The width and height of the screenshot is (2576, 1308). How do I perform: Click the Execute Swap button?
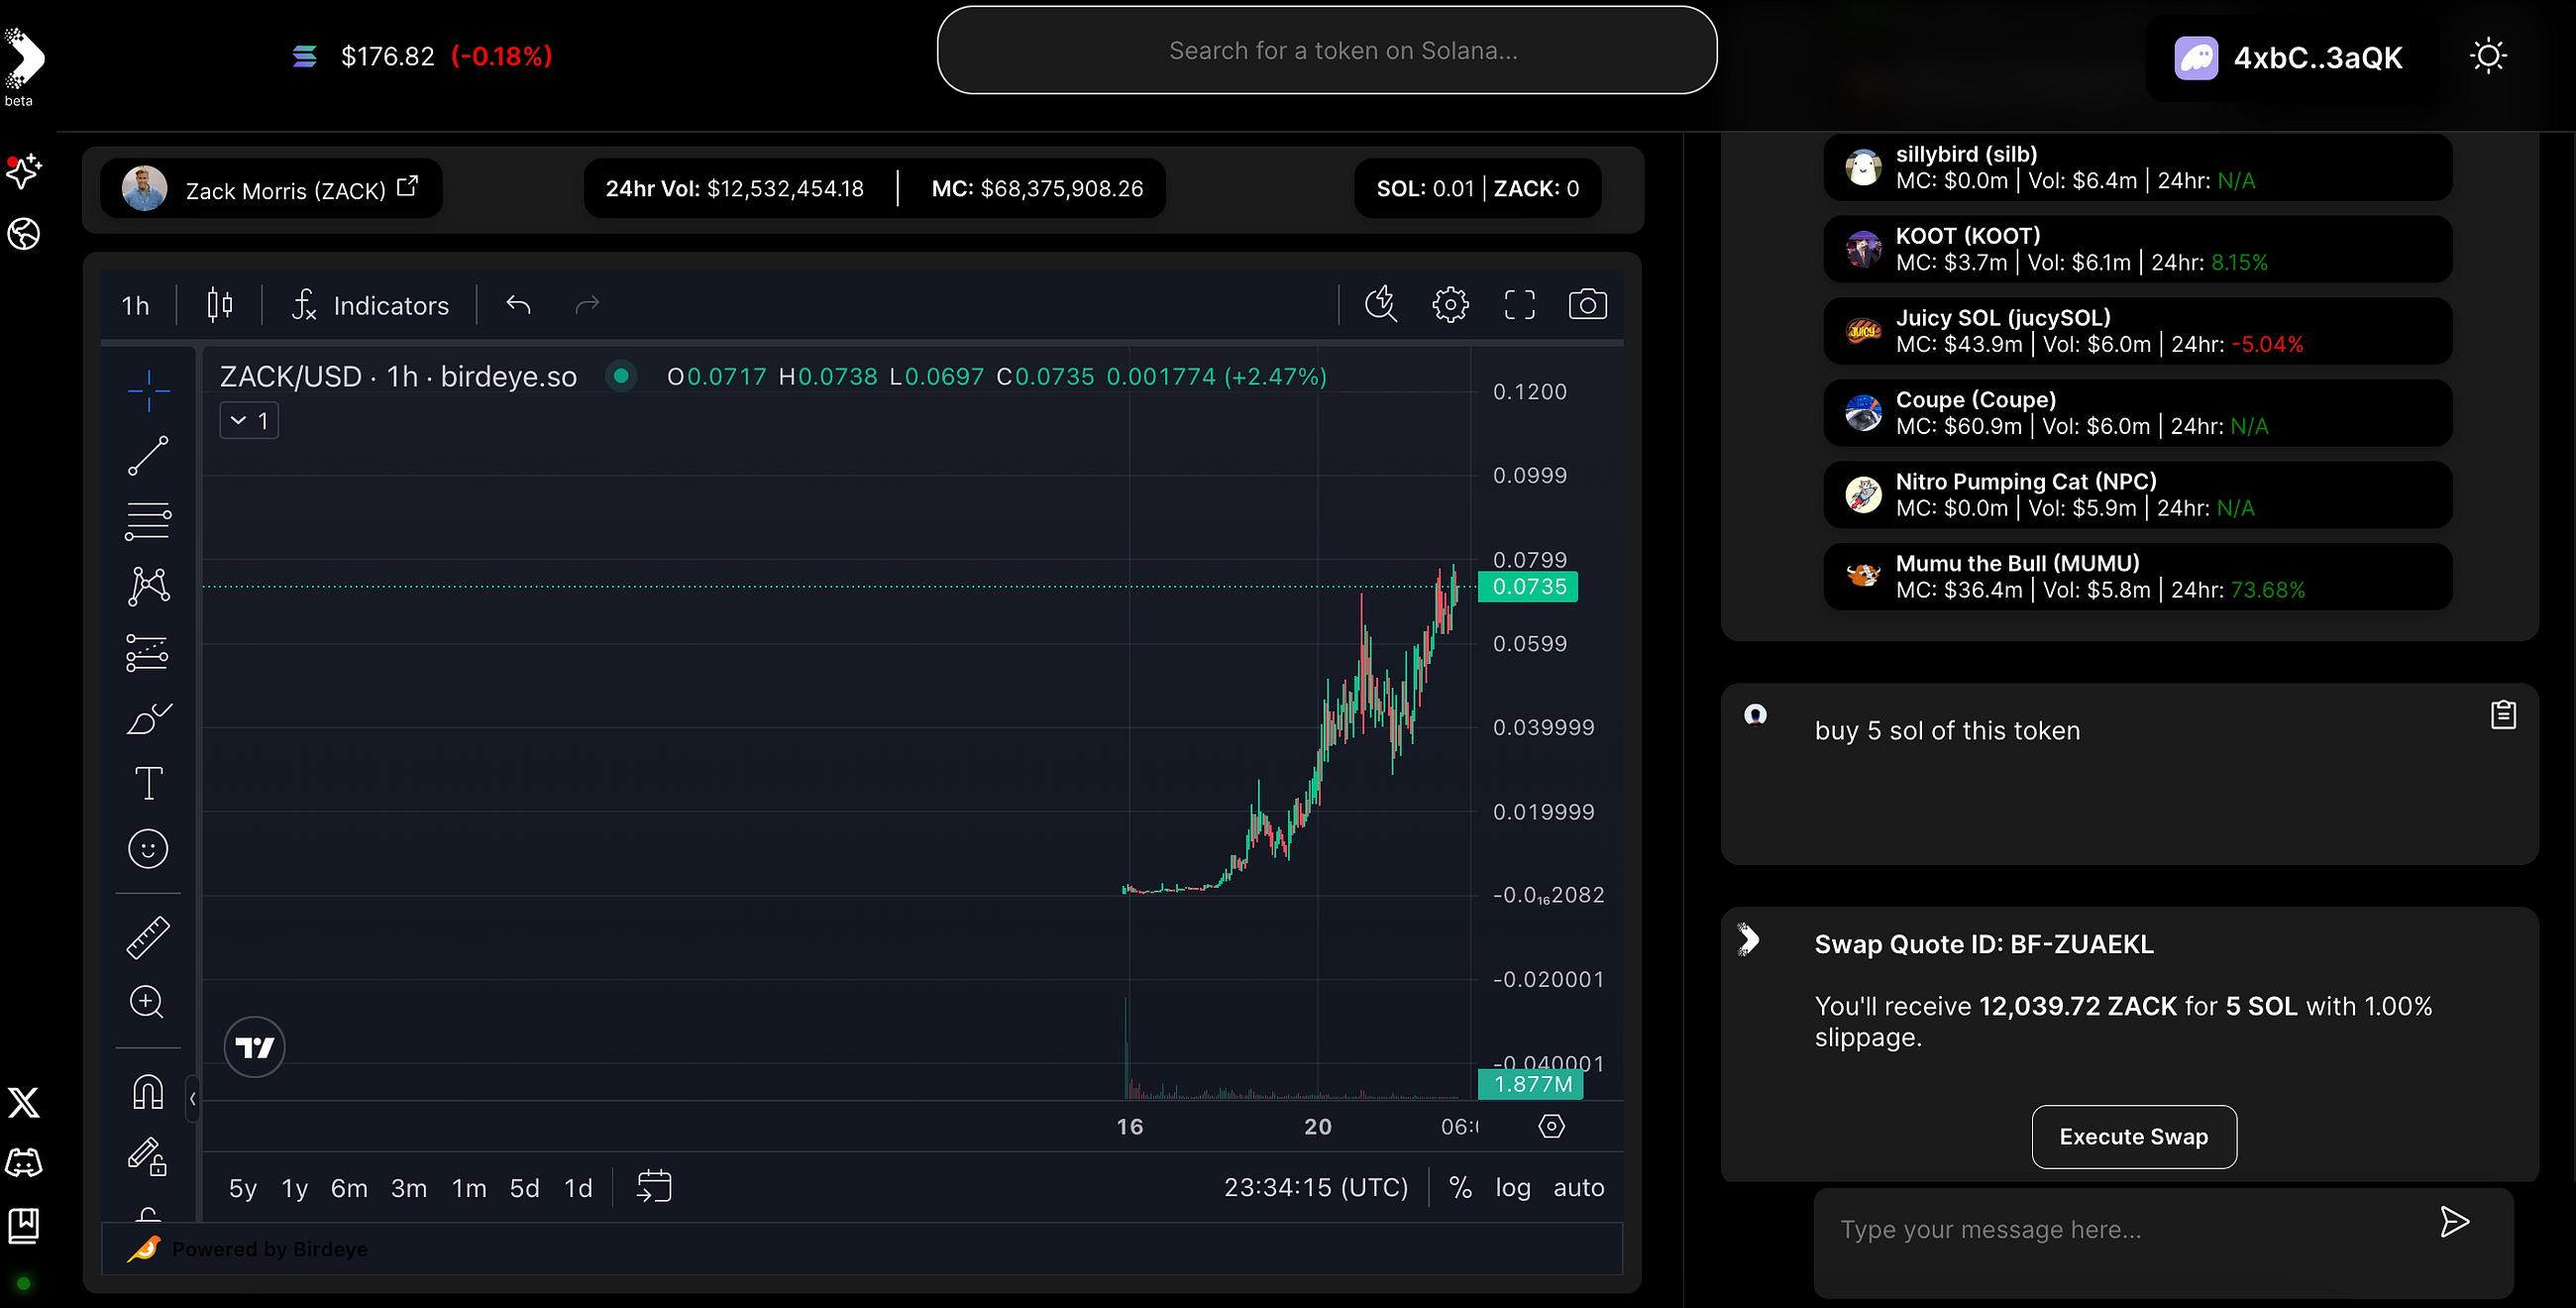(x=2134, y=1137)
